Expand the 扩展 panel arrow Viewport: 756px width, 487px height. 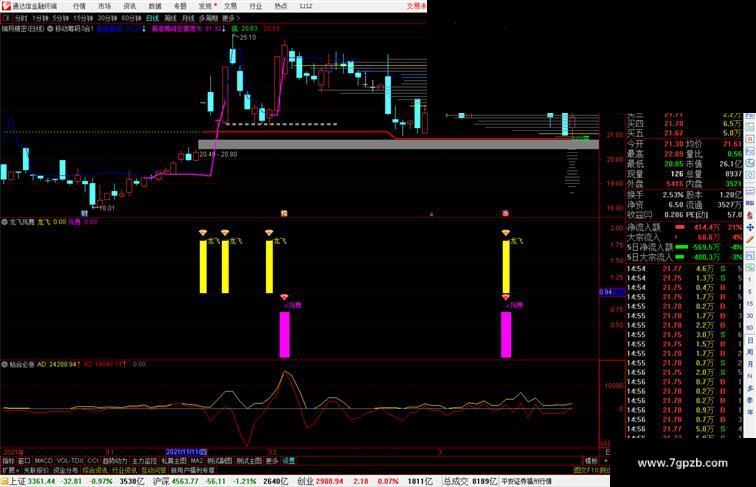(10, 471)
